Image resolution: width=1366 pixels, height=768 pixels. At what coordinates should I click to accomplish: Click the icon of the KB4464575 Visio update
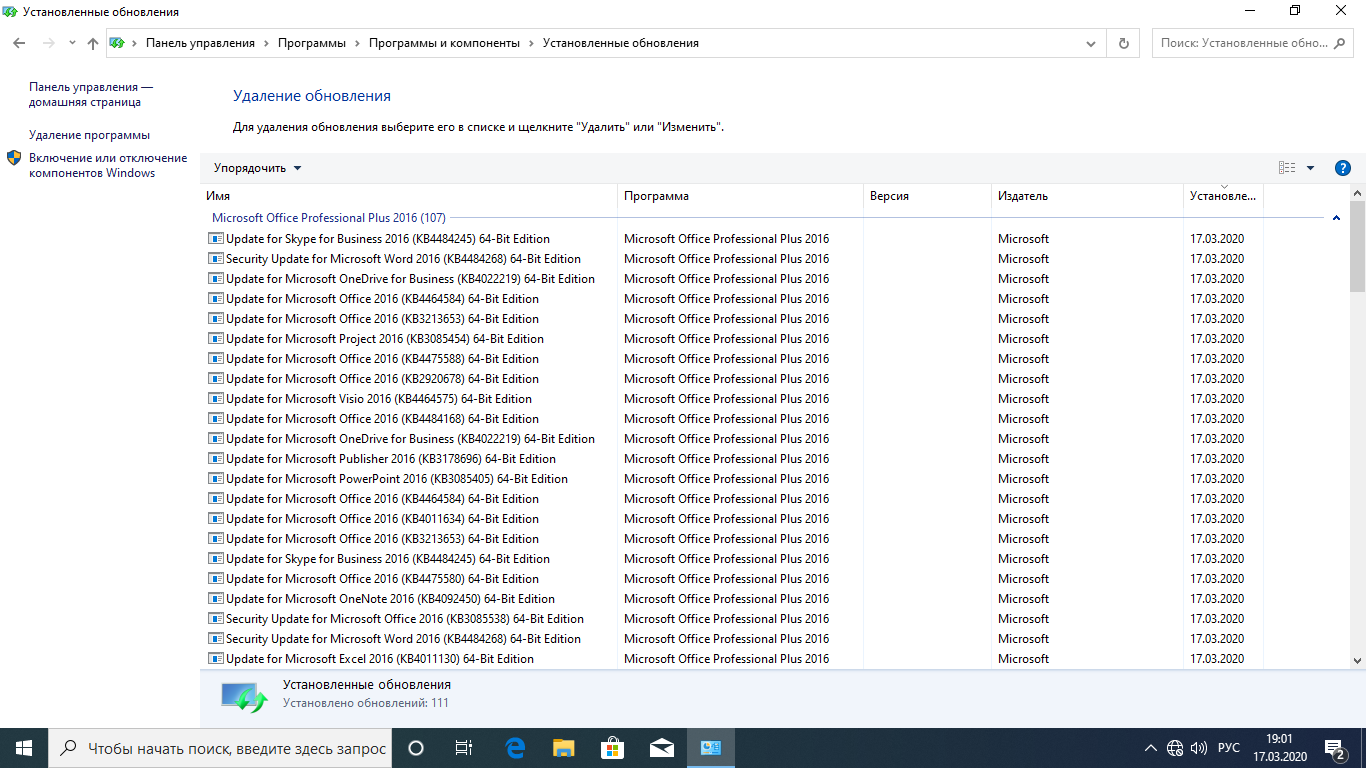215,399
